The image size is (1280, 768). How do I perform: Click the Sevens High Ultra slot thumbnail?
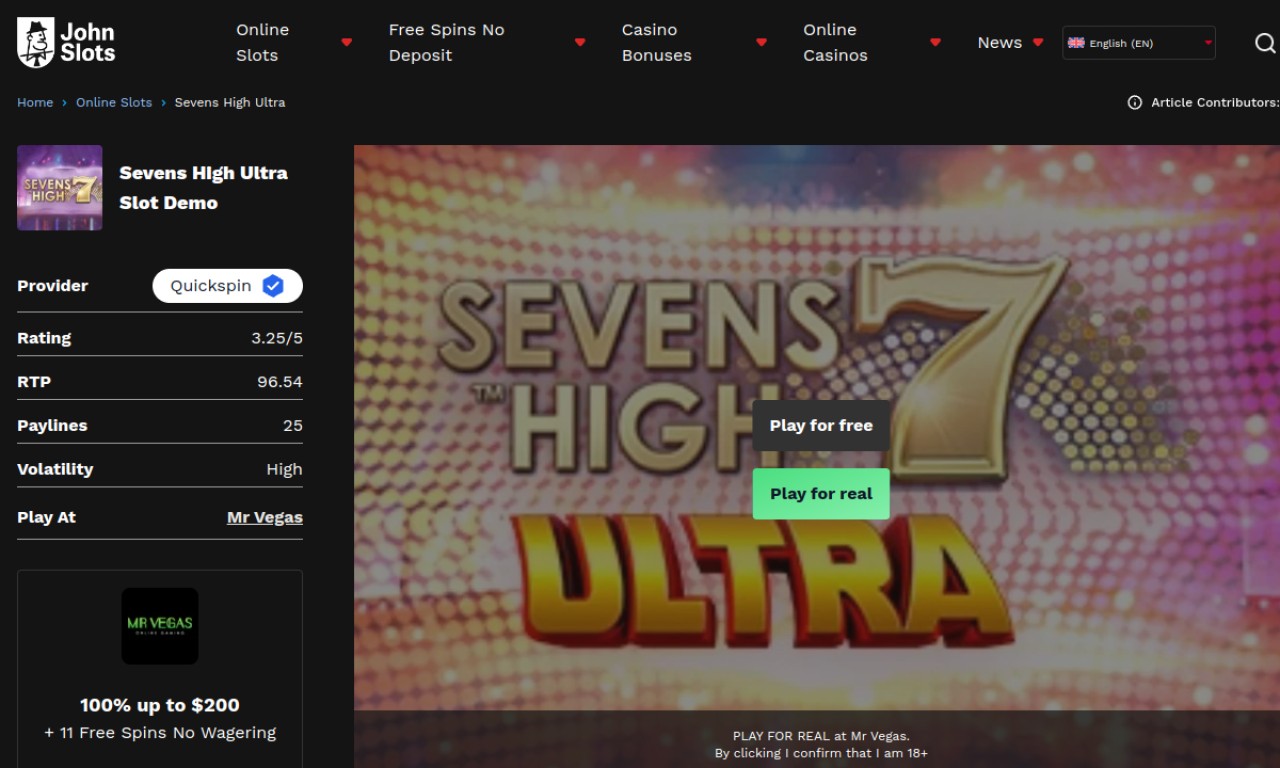[x=60, y=188]
